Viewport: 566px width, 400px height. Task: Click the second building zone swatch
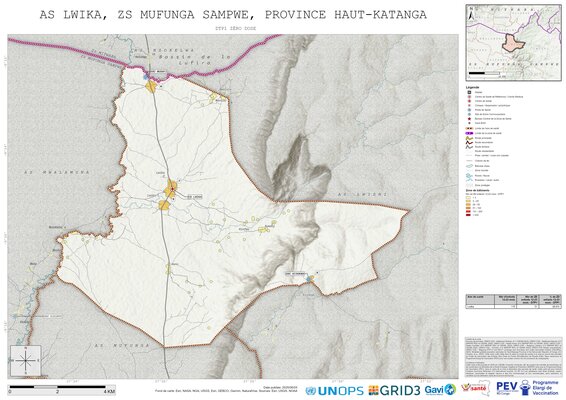(x=468, y=201)
